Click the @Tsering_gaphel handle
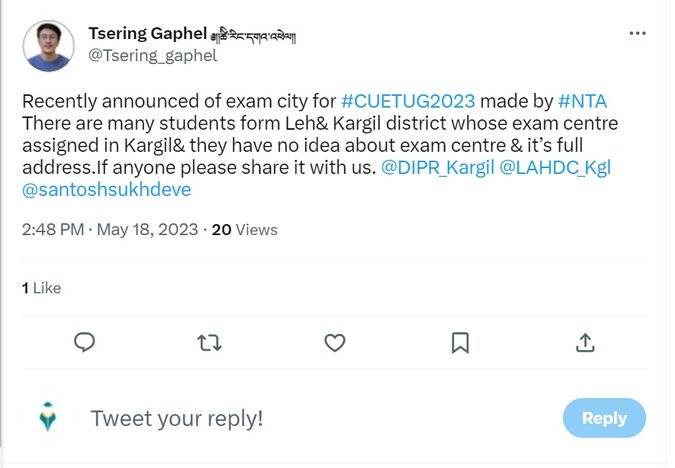Image resolution: width=675 pixels, height=468 pixels. pyautogui.click(x=152, y=56)
